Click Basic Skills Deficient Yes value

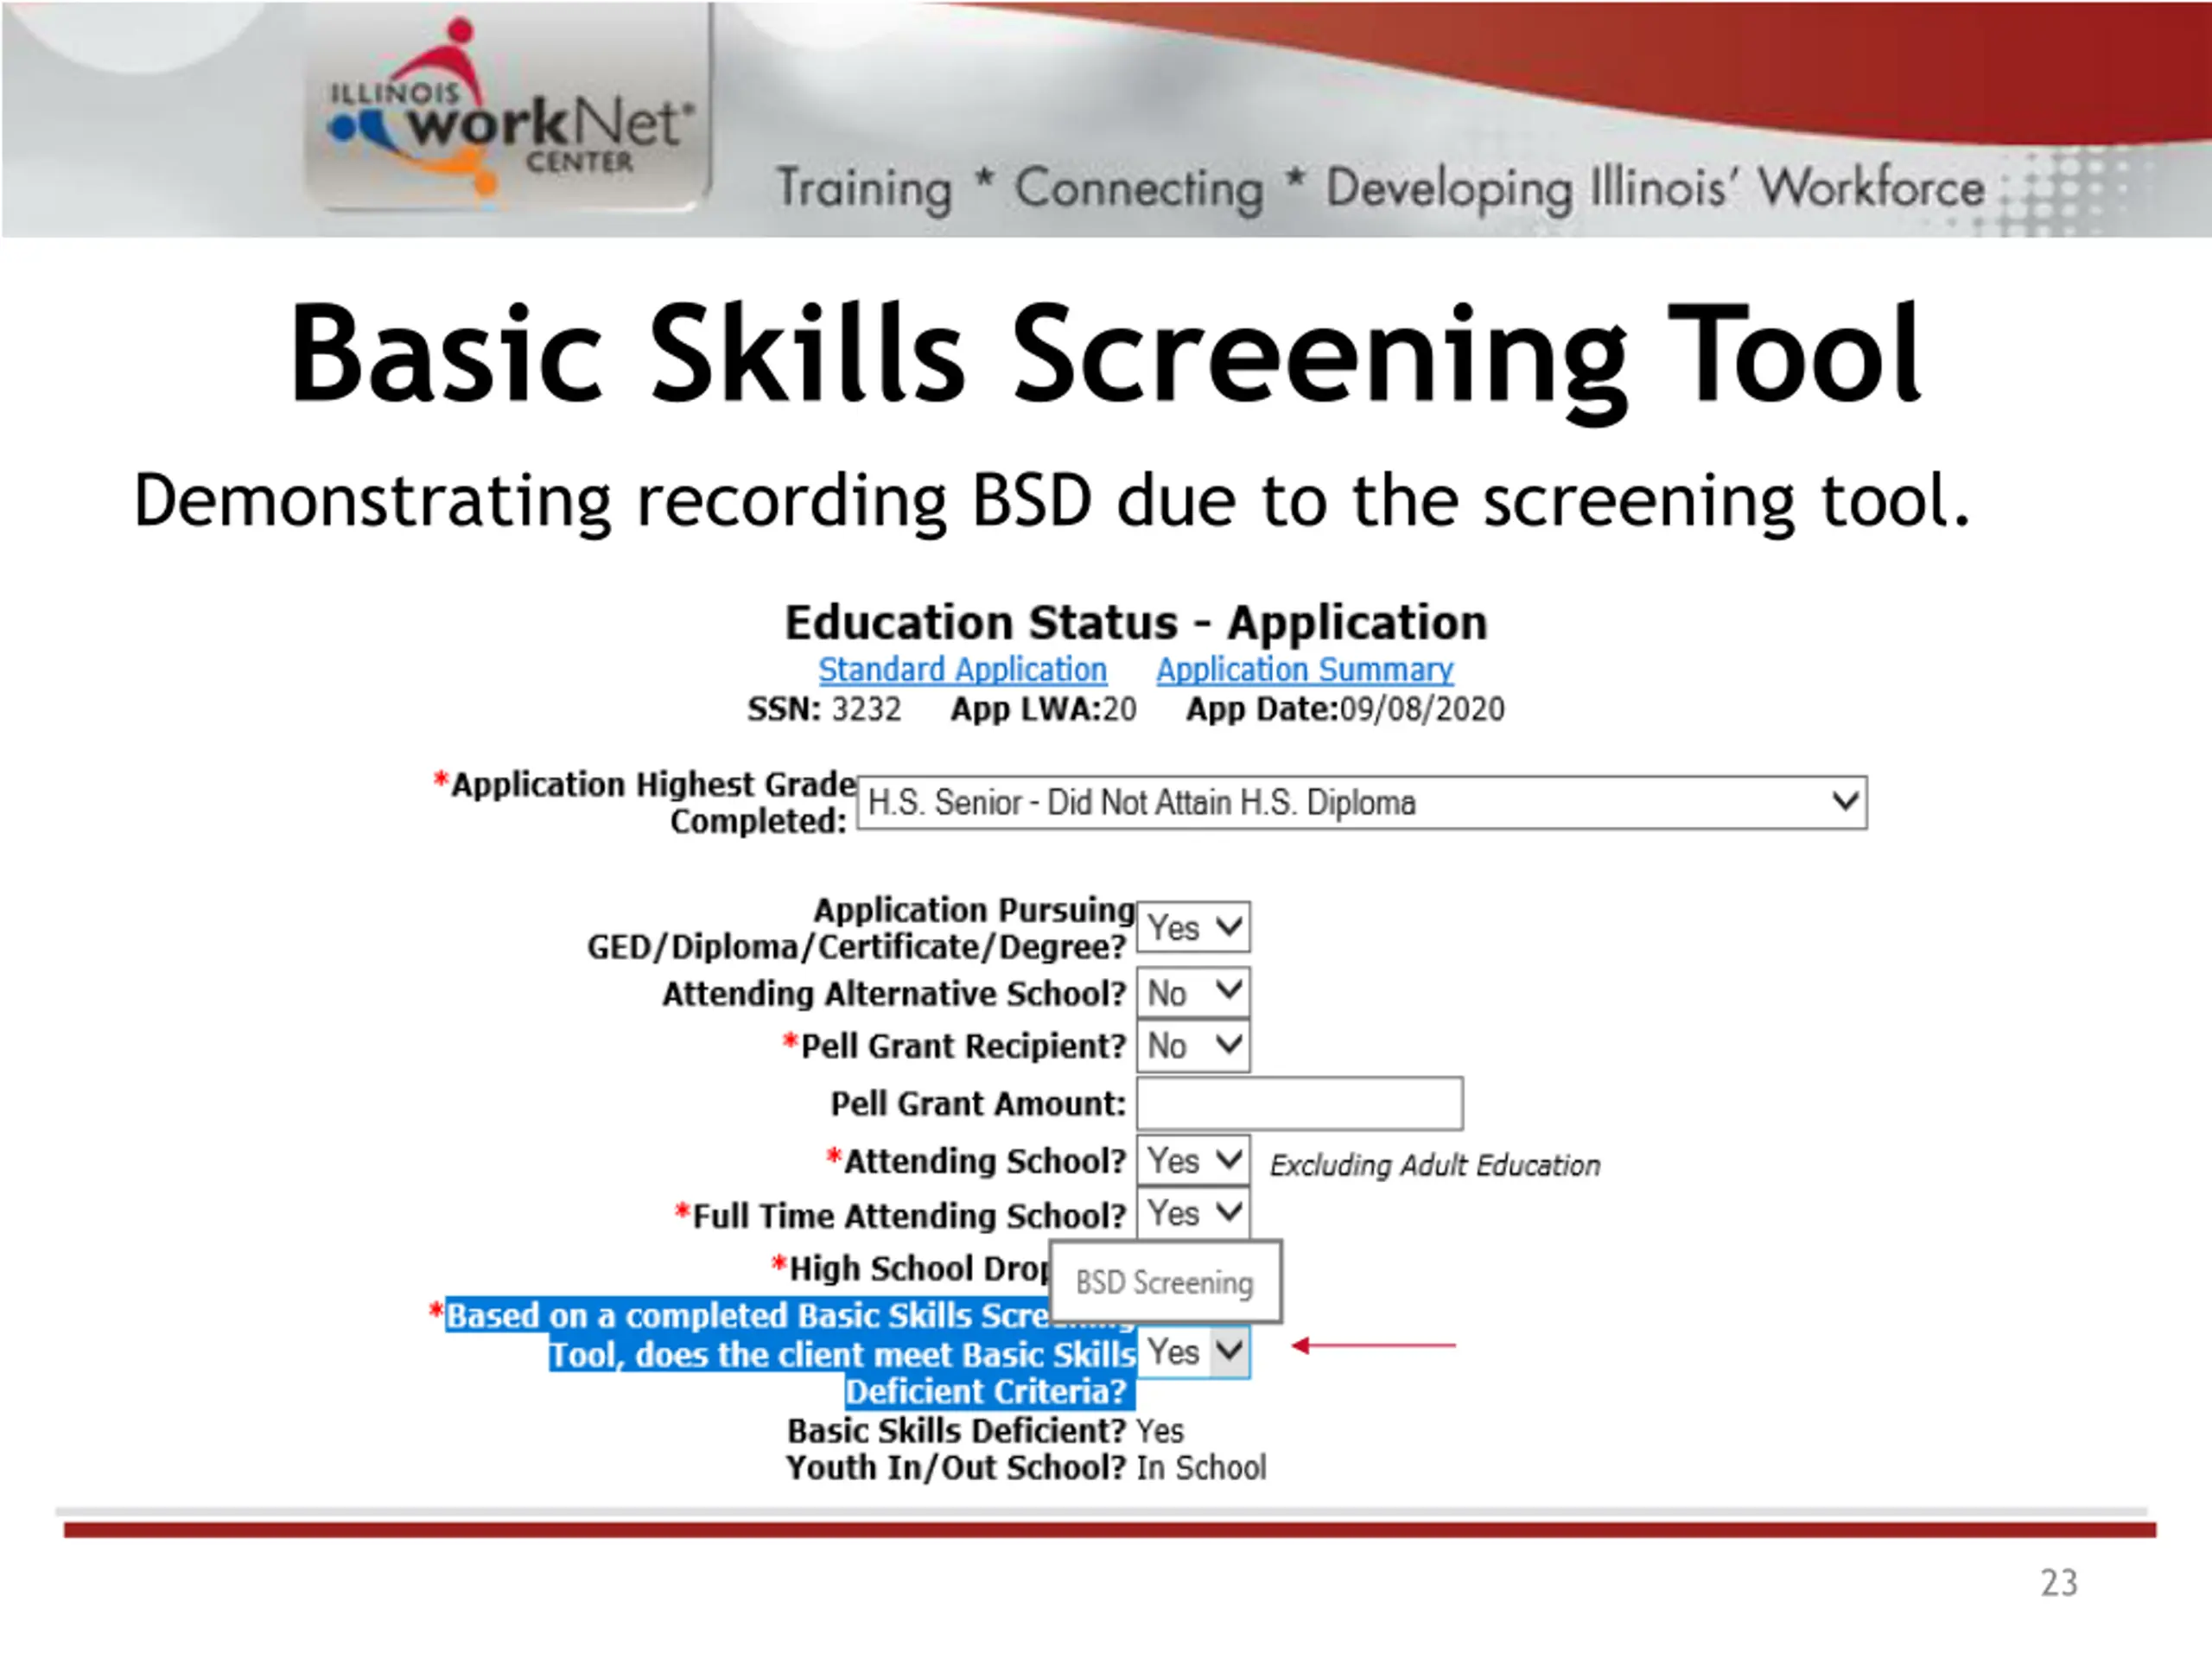pos(1160,1431)
